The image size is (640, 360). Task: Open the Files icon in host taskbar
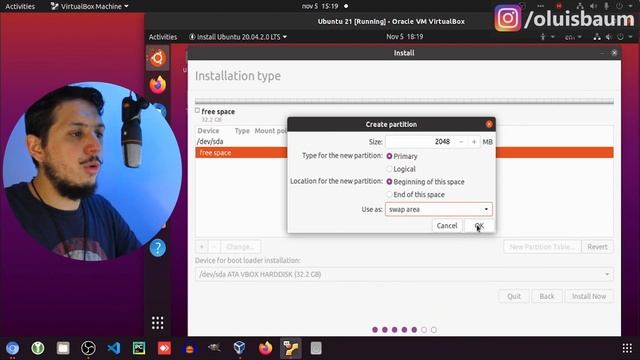[x=63, y=348]
